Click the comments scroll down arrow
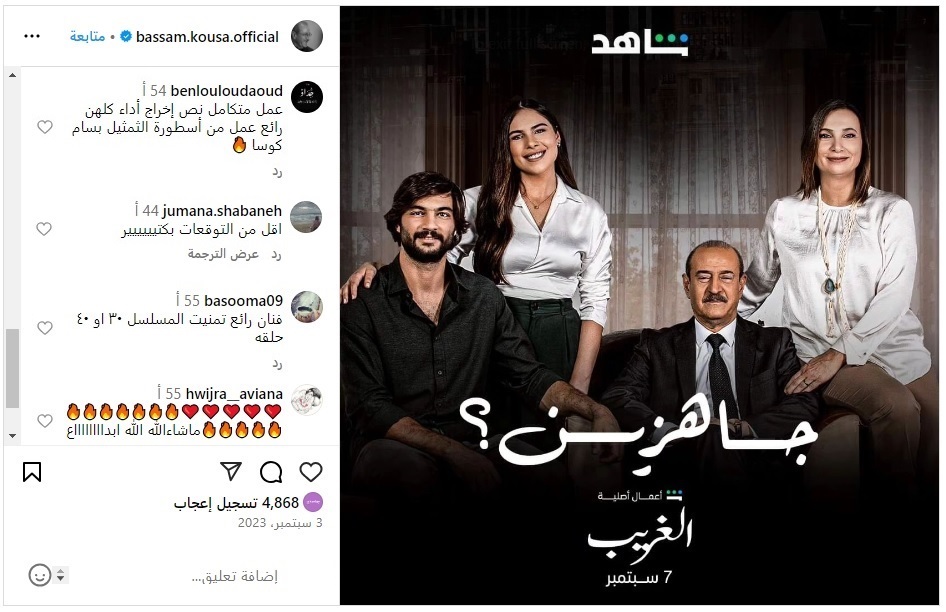946x612 pixels. point(12,436)
